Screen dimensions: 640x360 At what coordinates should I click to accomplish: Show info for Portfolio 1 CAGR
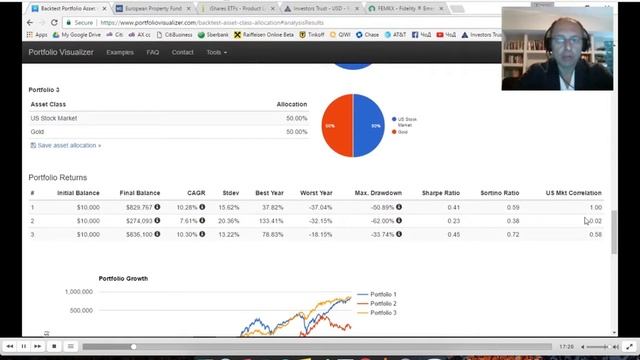click(x=202, y=207)
